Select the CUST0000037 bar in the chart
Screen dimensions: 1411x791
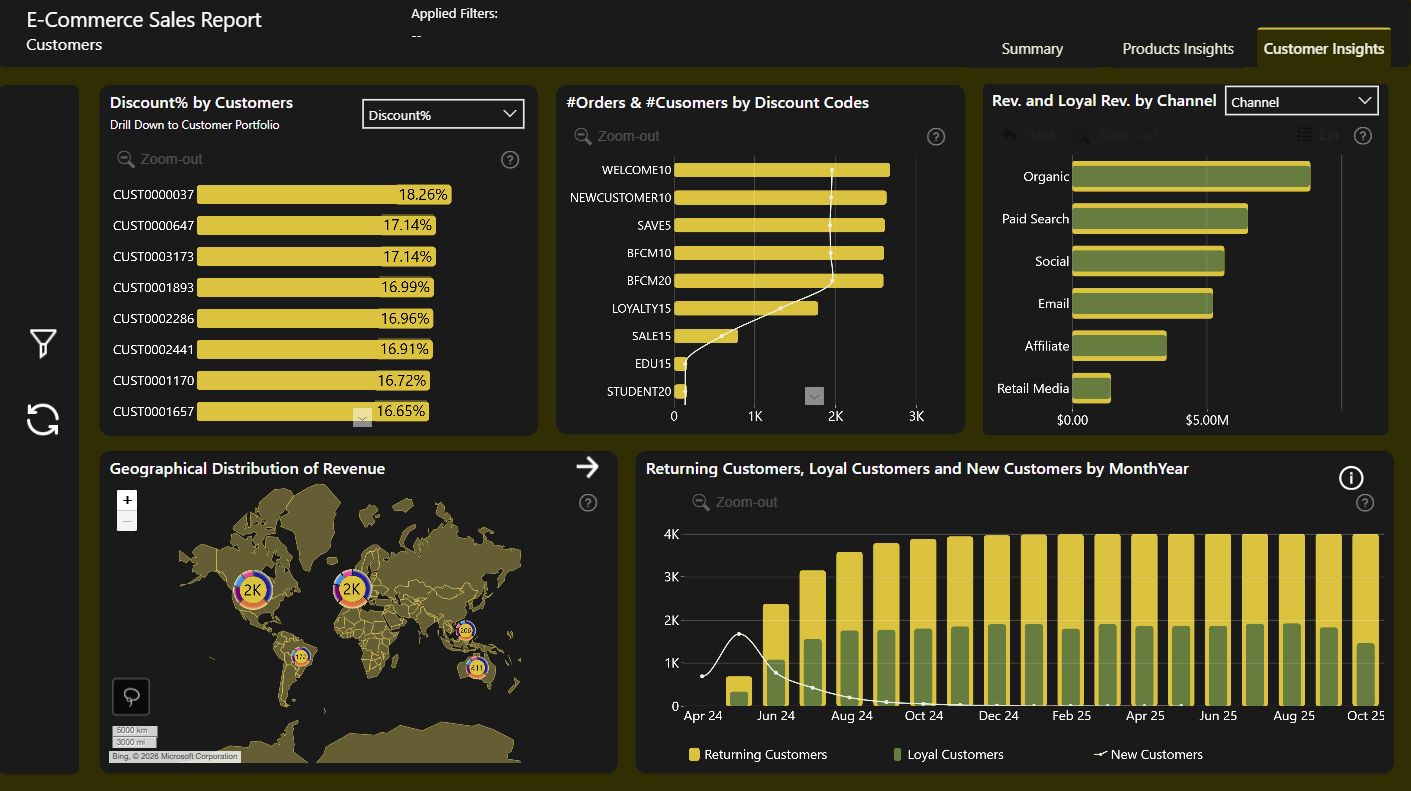[324, 195]
